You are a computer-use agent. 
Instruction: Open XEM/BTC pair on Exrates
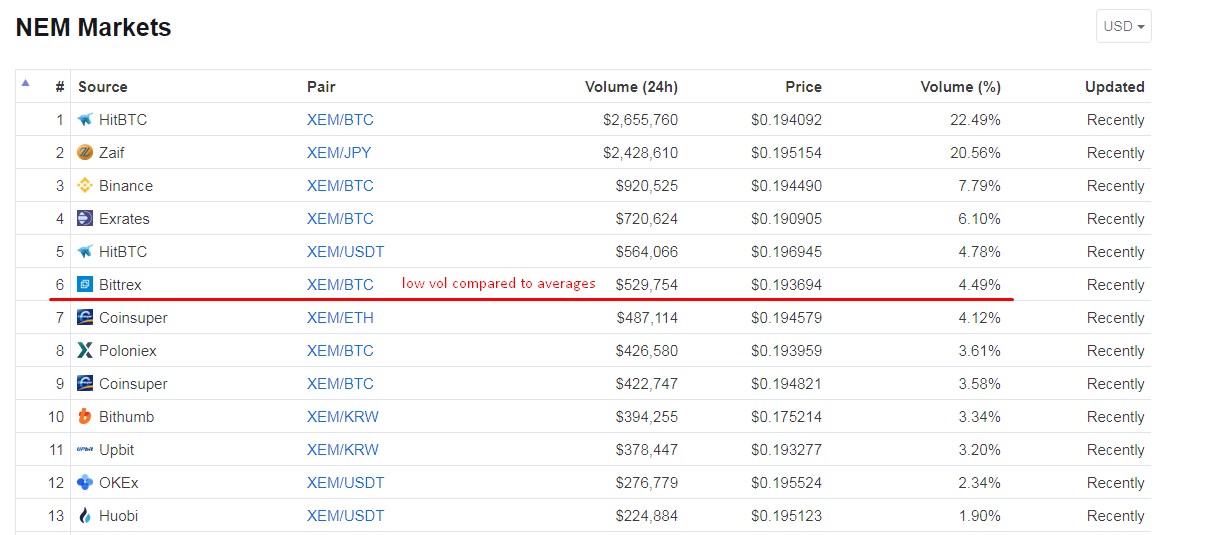click(x=340, y=219)
